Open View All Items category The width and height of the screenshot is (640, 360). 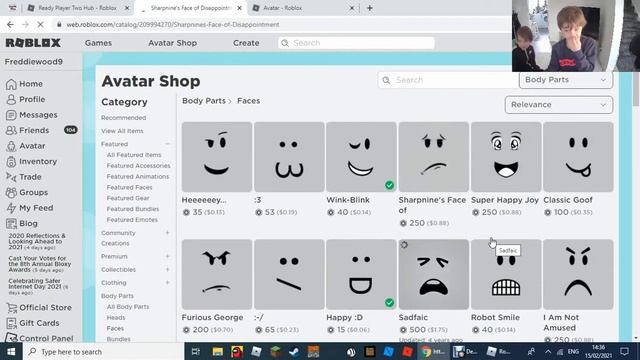[x=122, y=131]
